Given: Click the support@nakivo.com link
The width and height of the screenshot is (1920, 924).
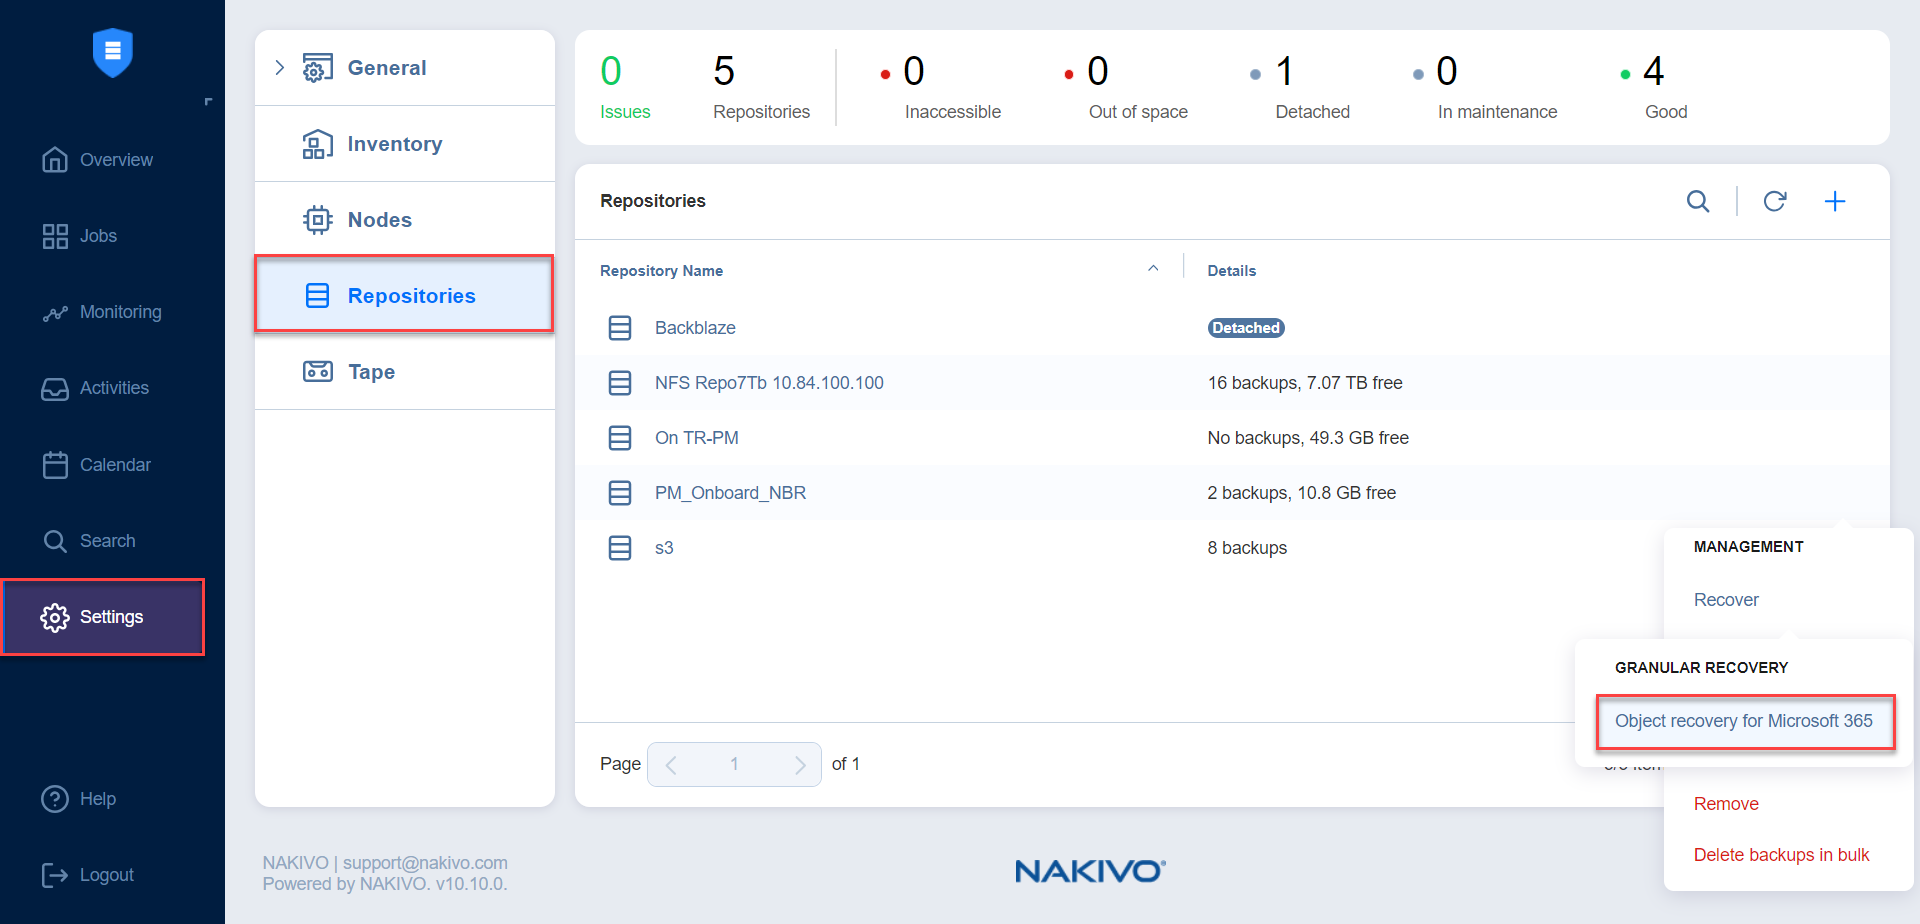Looking at the screenshot, I should click(425, 863).
